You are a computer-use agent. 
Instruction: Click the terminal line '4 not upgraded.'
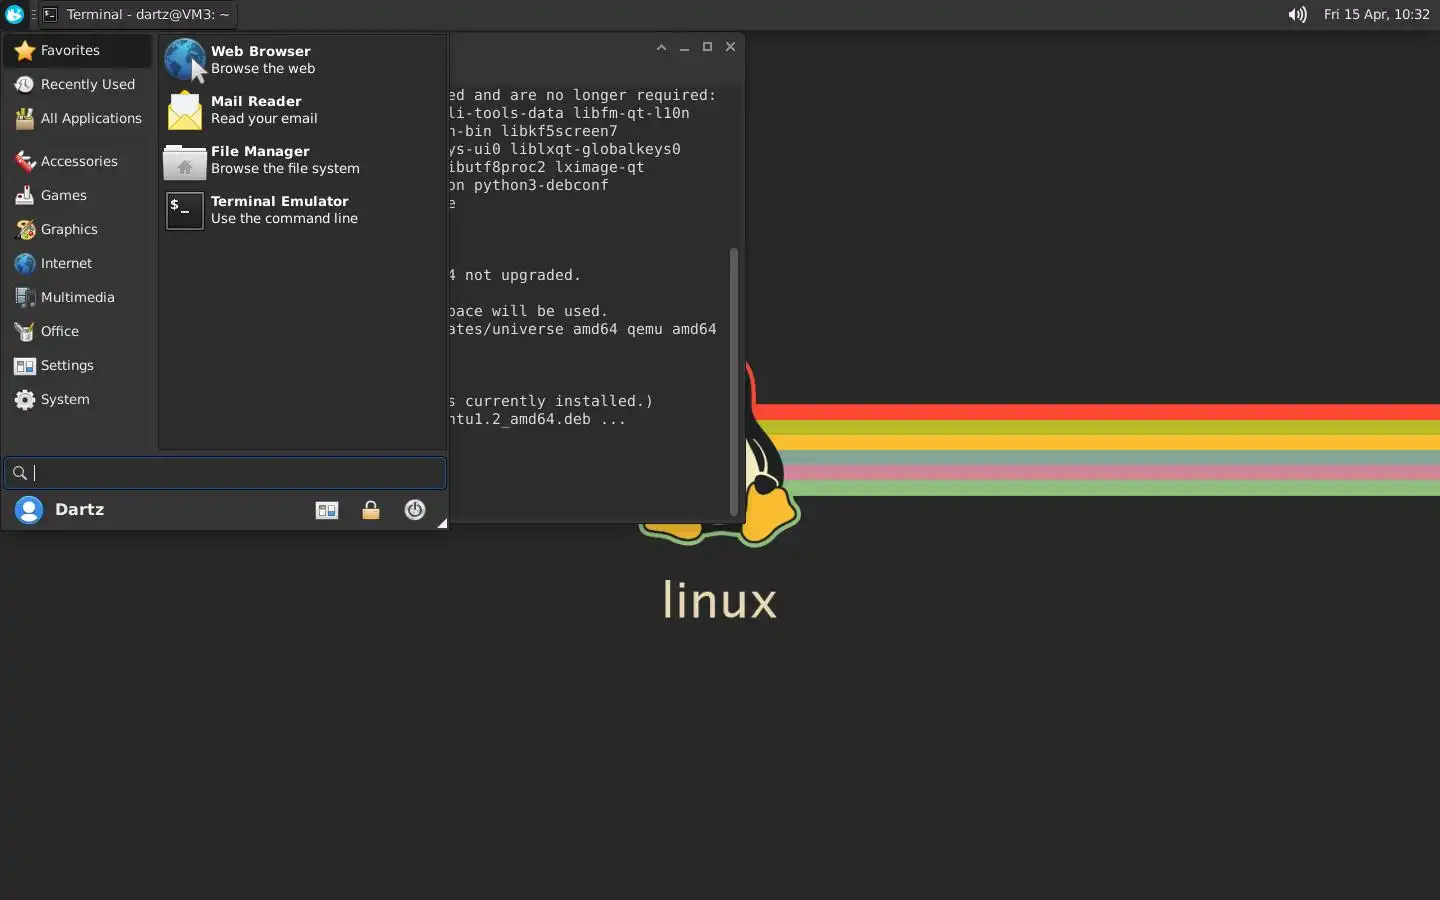tap(514, 275)
